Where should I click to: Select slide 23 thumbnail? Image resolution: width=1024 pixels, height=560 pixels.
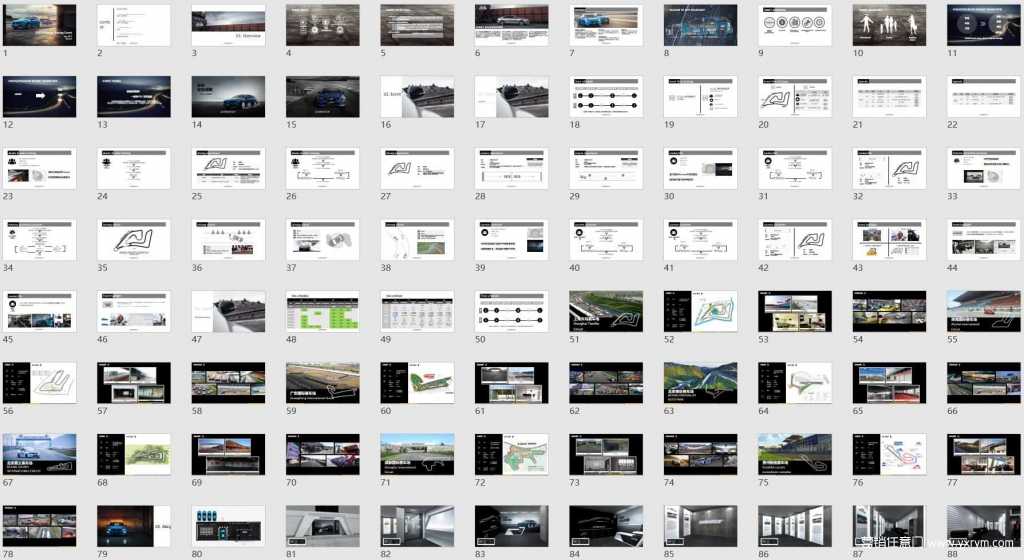(x=39, y=169)
